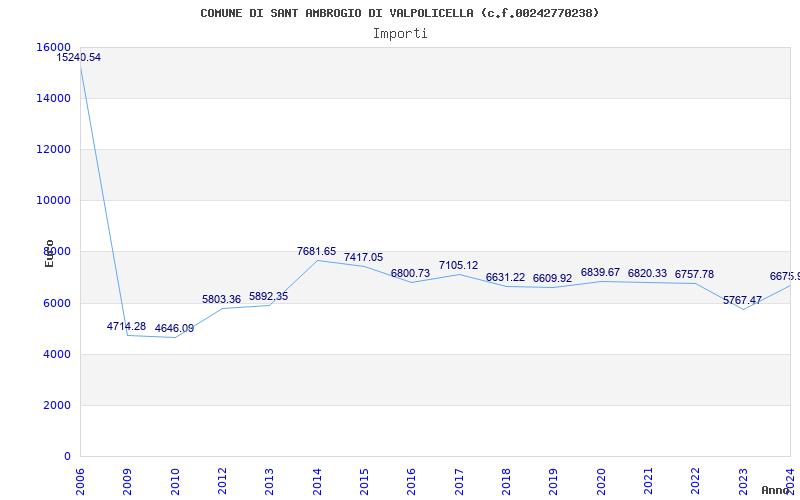This screenshot has height=500, width=800.
Task: Select the 6757.78 data label
Action: pyautogui.click(x=694, y=274)
